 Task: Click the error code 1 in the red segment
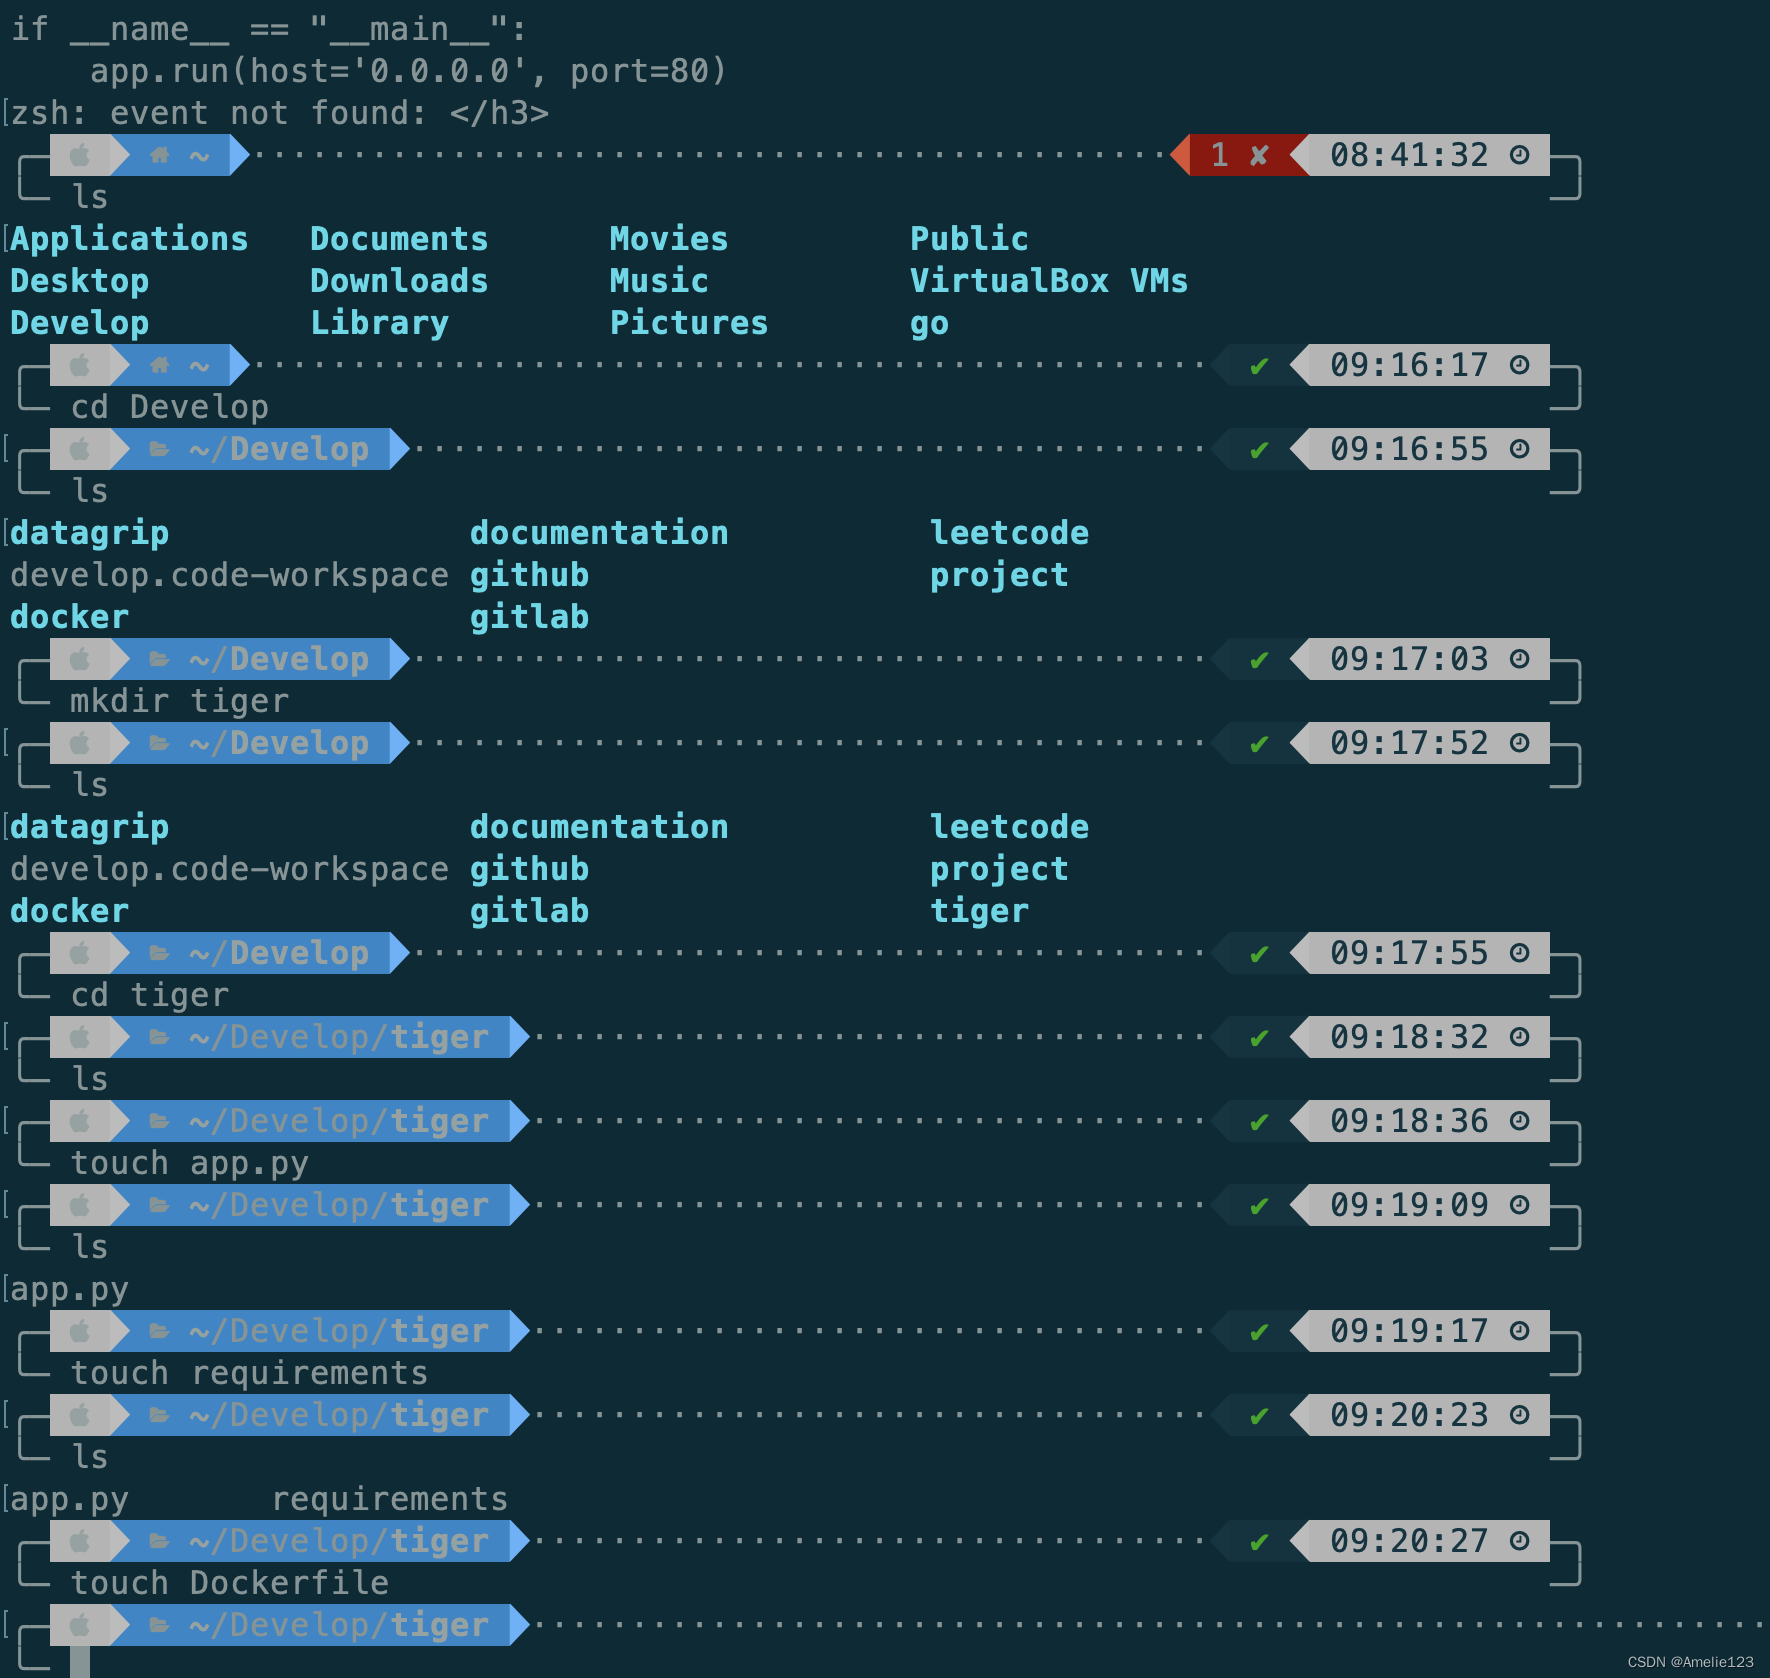pyautogui.click(x=1219, y=155)
